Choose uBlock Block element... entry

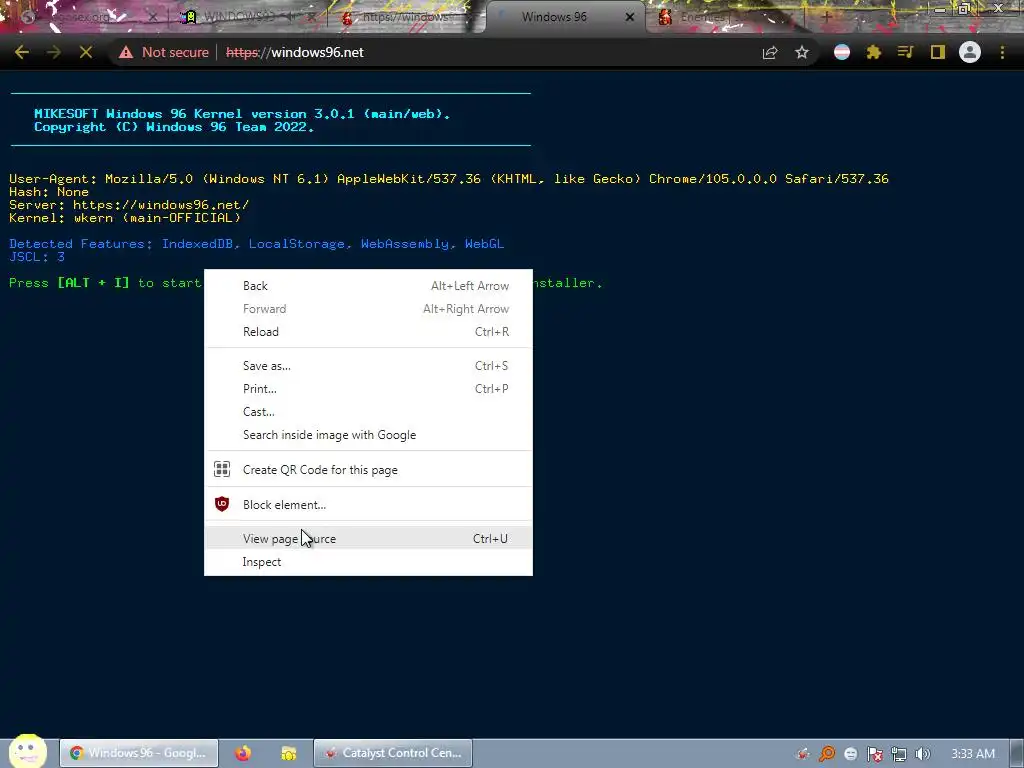(x=368, y=504)
